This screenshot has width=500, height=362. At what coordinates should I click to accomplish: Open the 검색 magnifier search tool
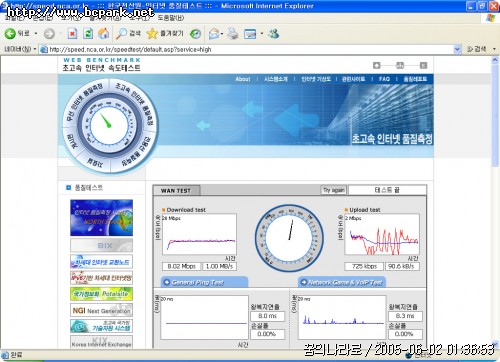128,33
